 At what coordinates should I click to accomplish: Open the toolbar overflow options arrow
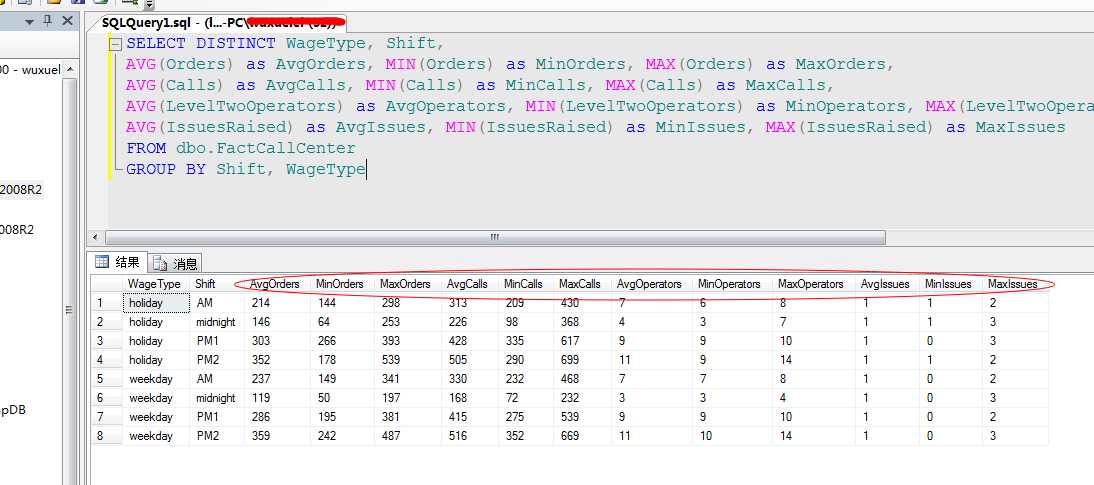coord(149,5)
